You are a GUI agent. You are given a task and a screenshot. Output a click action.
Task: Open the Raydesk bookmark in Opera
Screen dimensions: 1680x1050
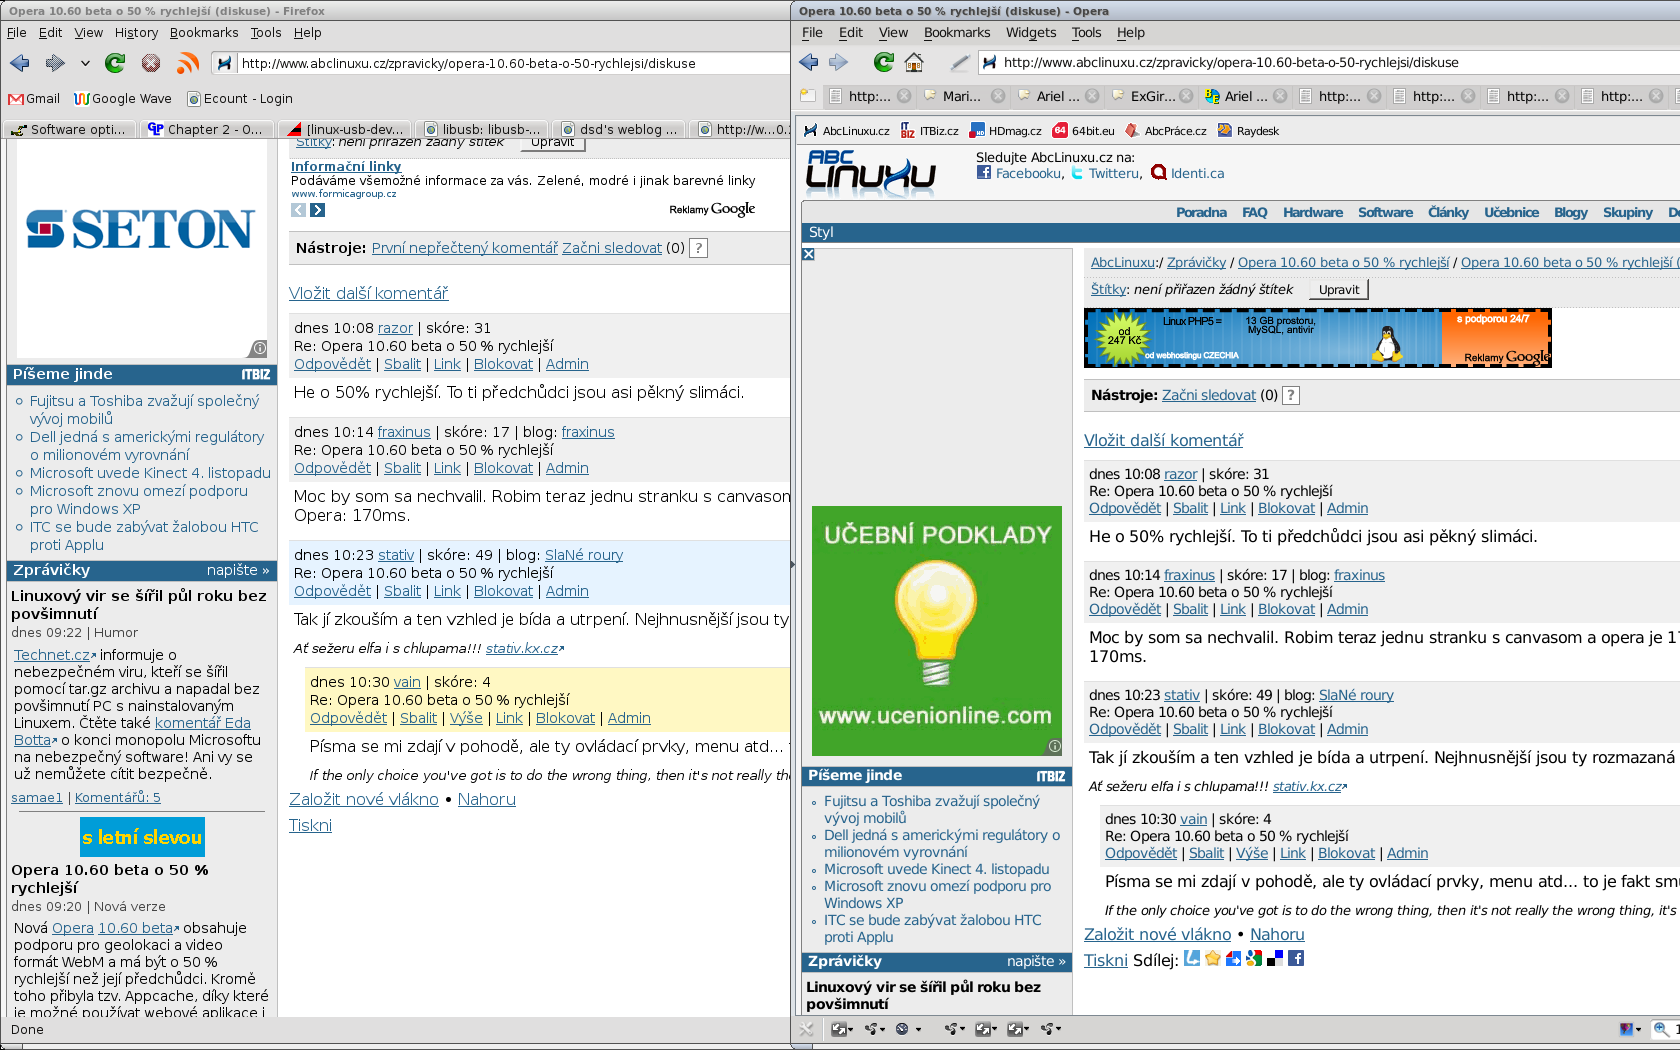1248,131
